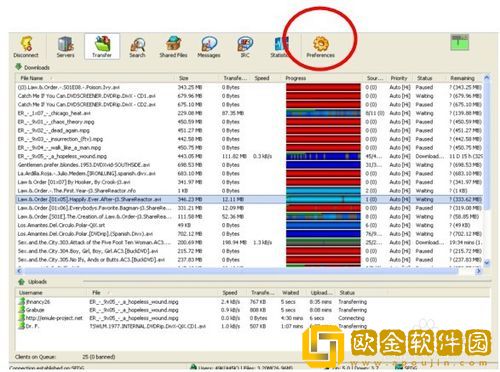The width and height of the screenshot is (500, 372).
Task: Open the Statistics toolbar icon
Action: click(x=280, y=47)
